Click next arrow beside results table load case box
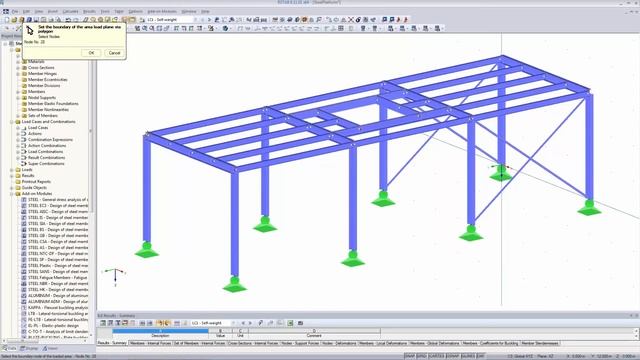The image size is (640, 360). [x=250, y=323]
